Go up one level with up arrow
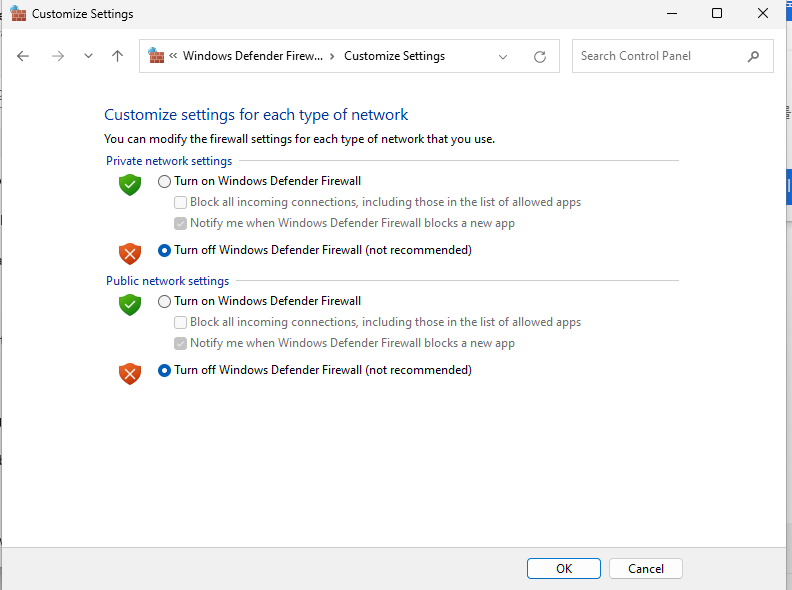 [117, 56]
